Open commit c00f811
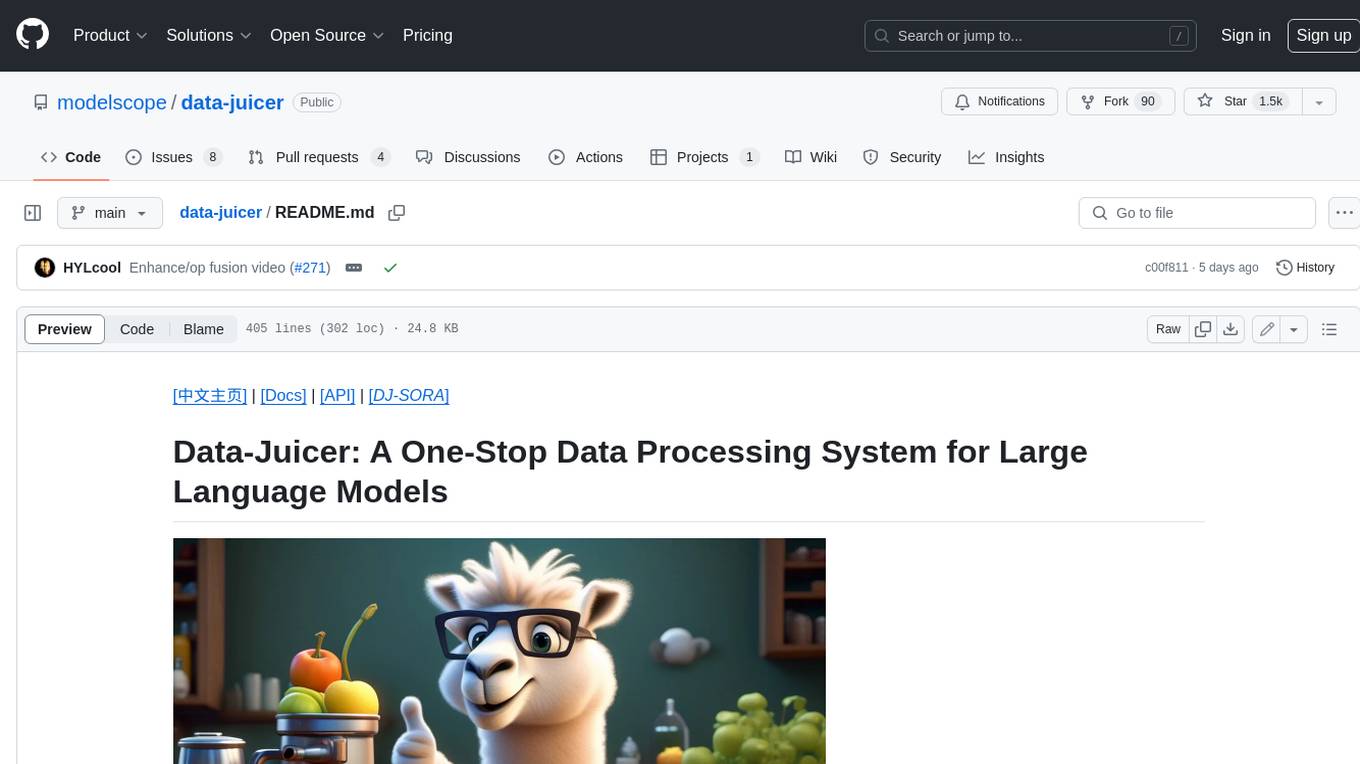Screen dimensions: 1360x764 tap(1167, 267)
